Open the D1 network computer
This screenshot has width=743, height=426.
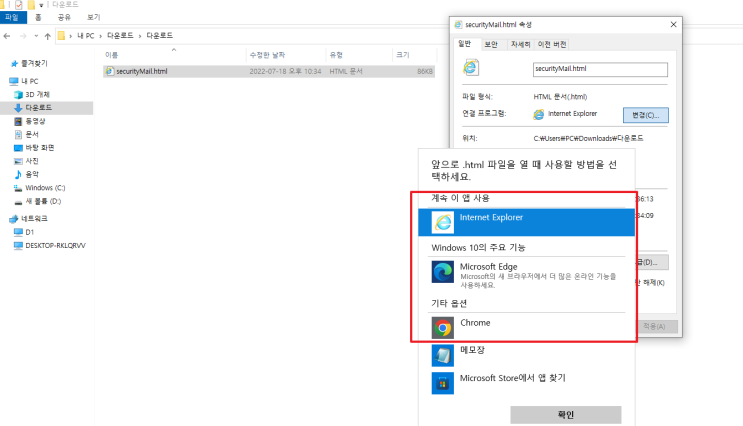24,232
